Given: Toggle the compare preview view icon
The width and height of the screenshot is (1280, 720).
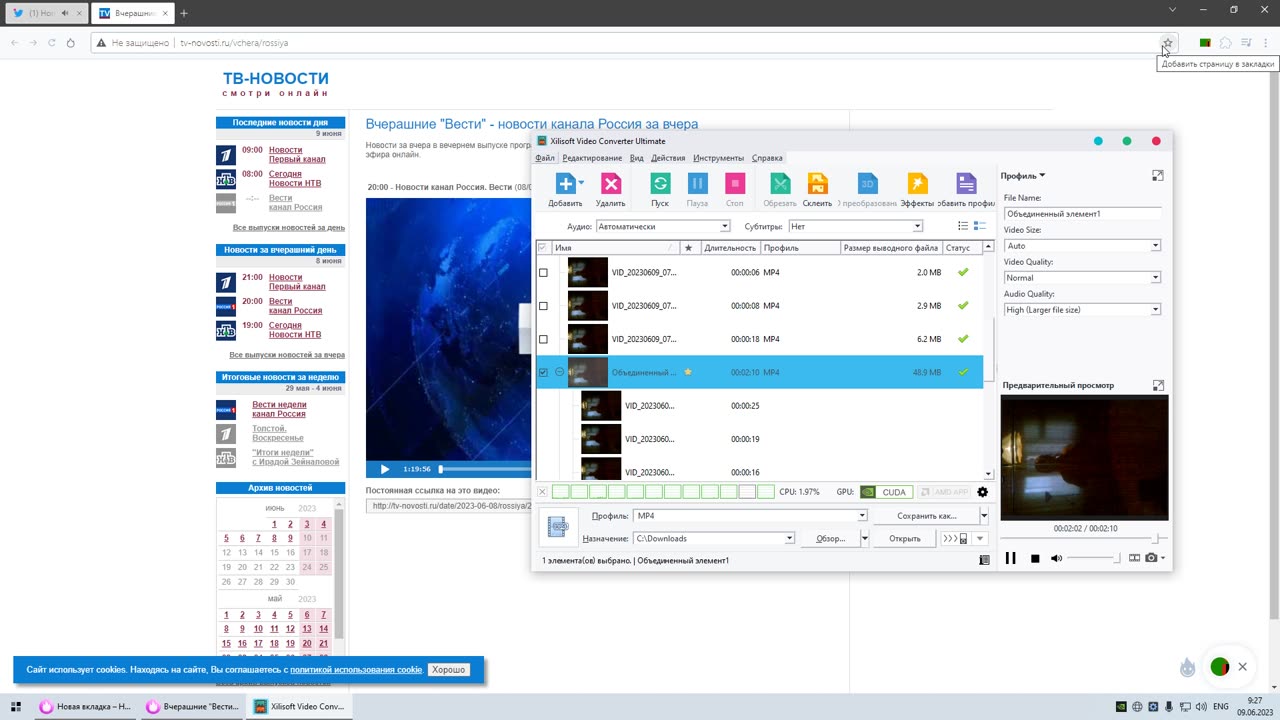Looking at the screenshot, I should [x=1134, y=558].
